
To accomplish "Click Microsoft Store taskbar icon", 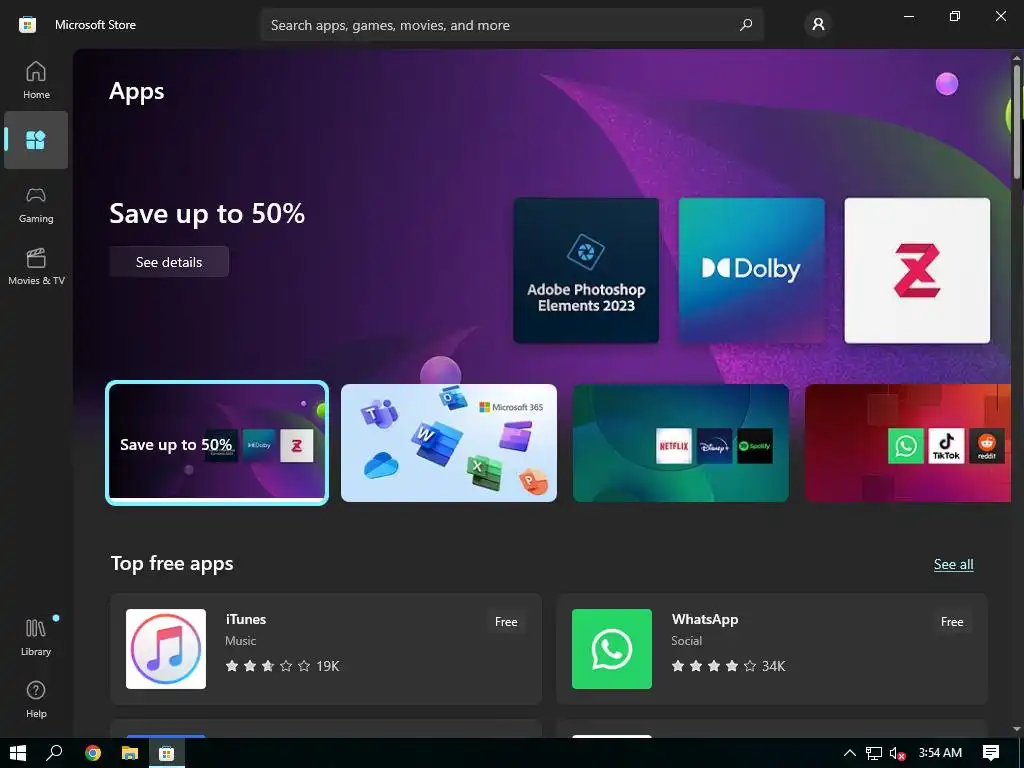I will coord(167,753).
